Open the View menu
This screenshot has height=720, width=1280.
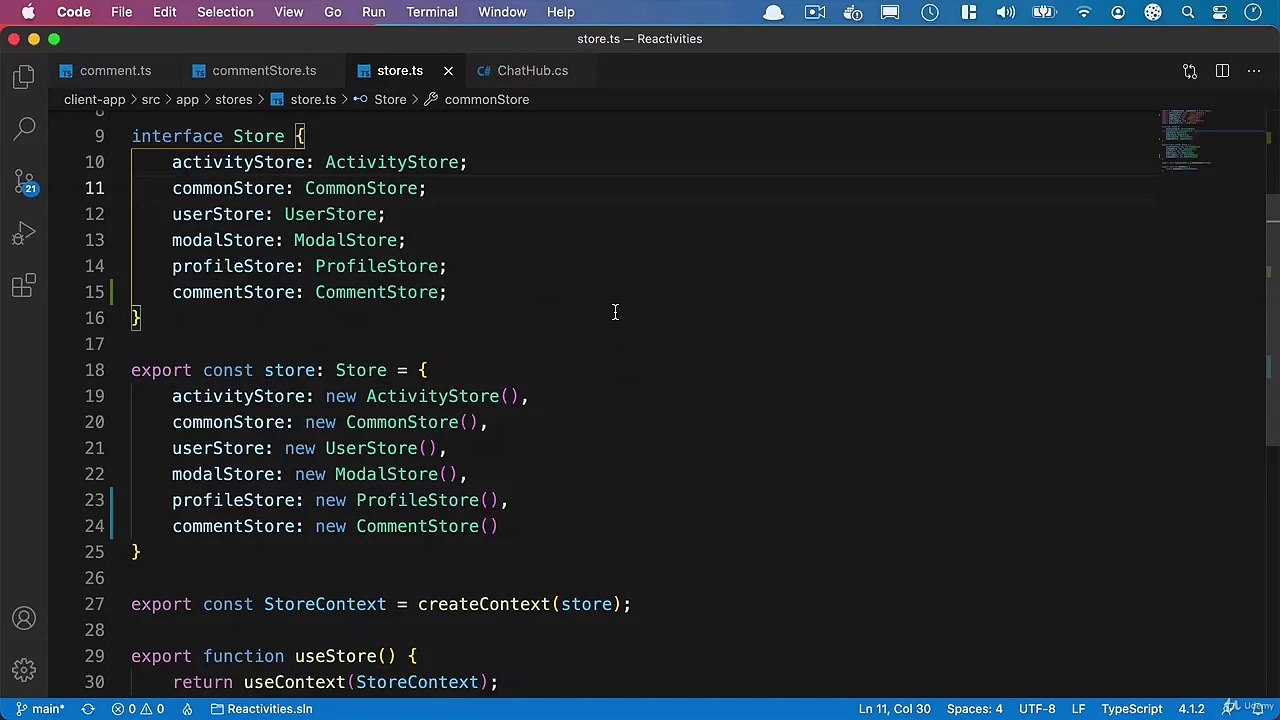[288, 12]
